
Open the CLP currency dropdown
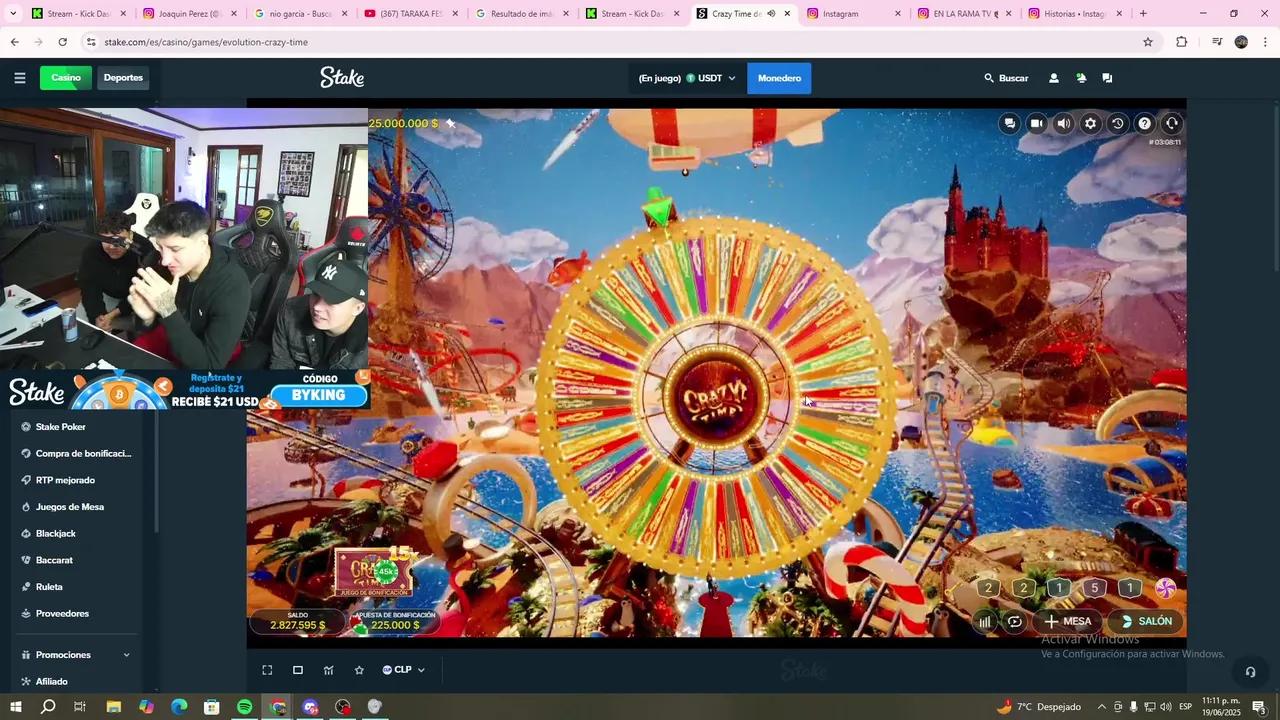click(x=403, y=670)
